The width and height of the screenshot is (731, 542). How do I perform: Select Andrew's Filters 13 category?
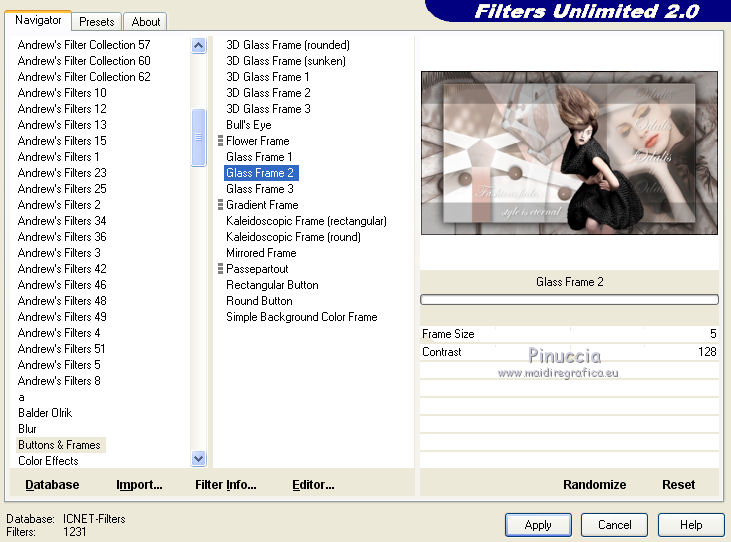(62, 125)
